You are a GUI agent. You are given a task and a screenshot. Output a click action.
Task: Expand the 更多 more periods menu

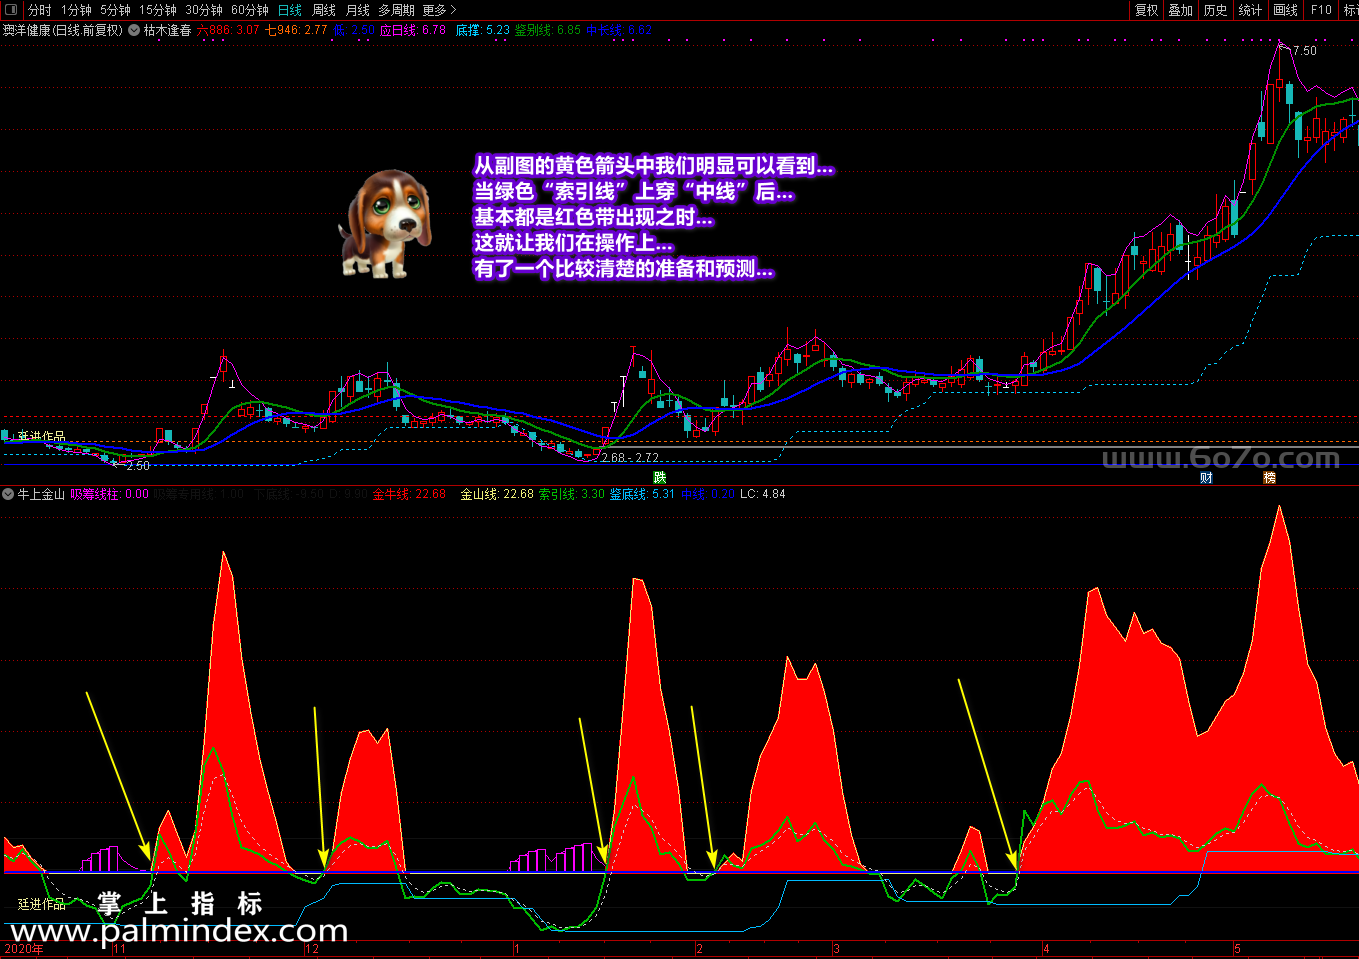(x=439, y=10)
